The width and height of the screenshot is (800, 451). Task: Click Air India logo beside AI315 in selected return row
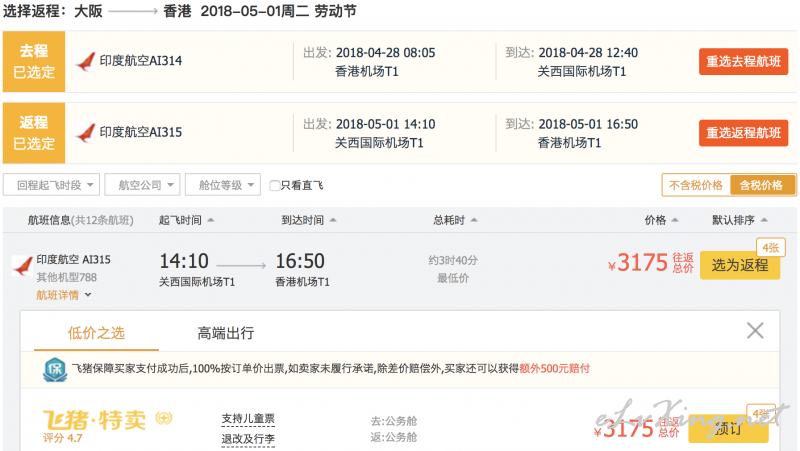85,133
